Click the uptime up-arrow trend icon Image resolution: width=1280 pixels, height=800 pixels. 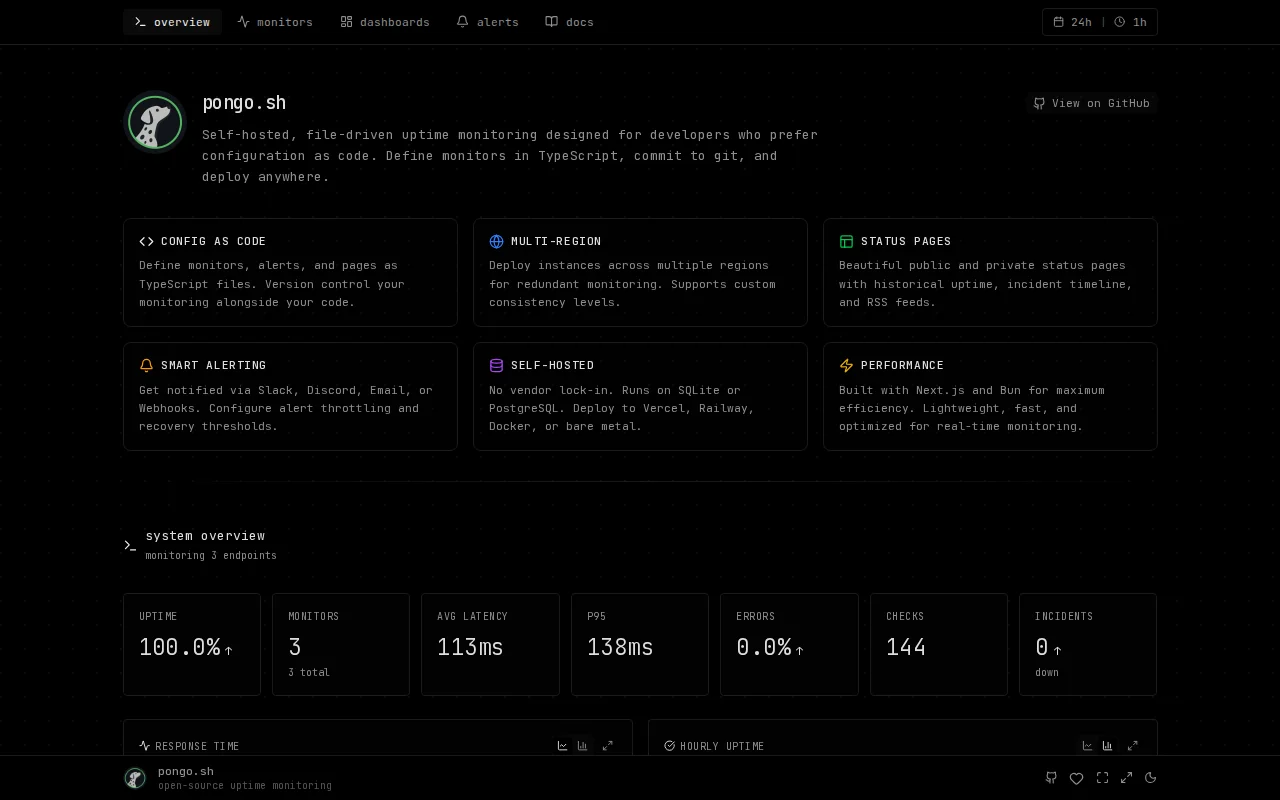click(x=228, y=650)
